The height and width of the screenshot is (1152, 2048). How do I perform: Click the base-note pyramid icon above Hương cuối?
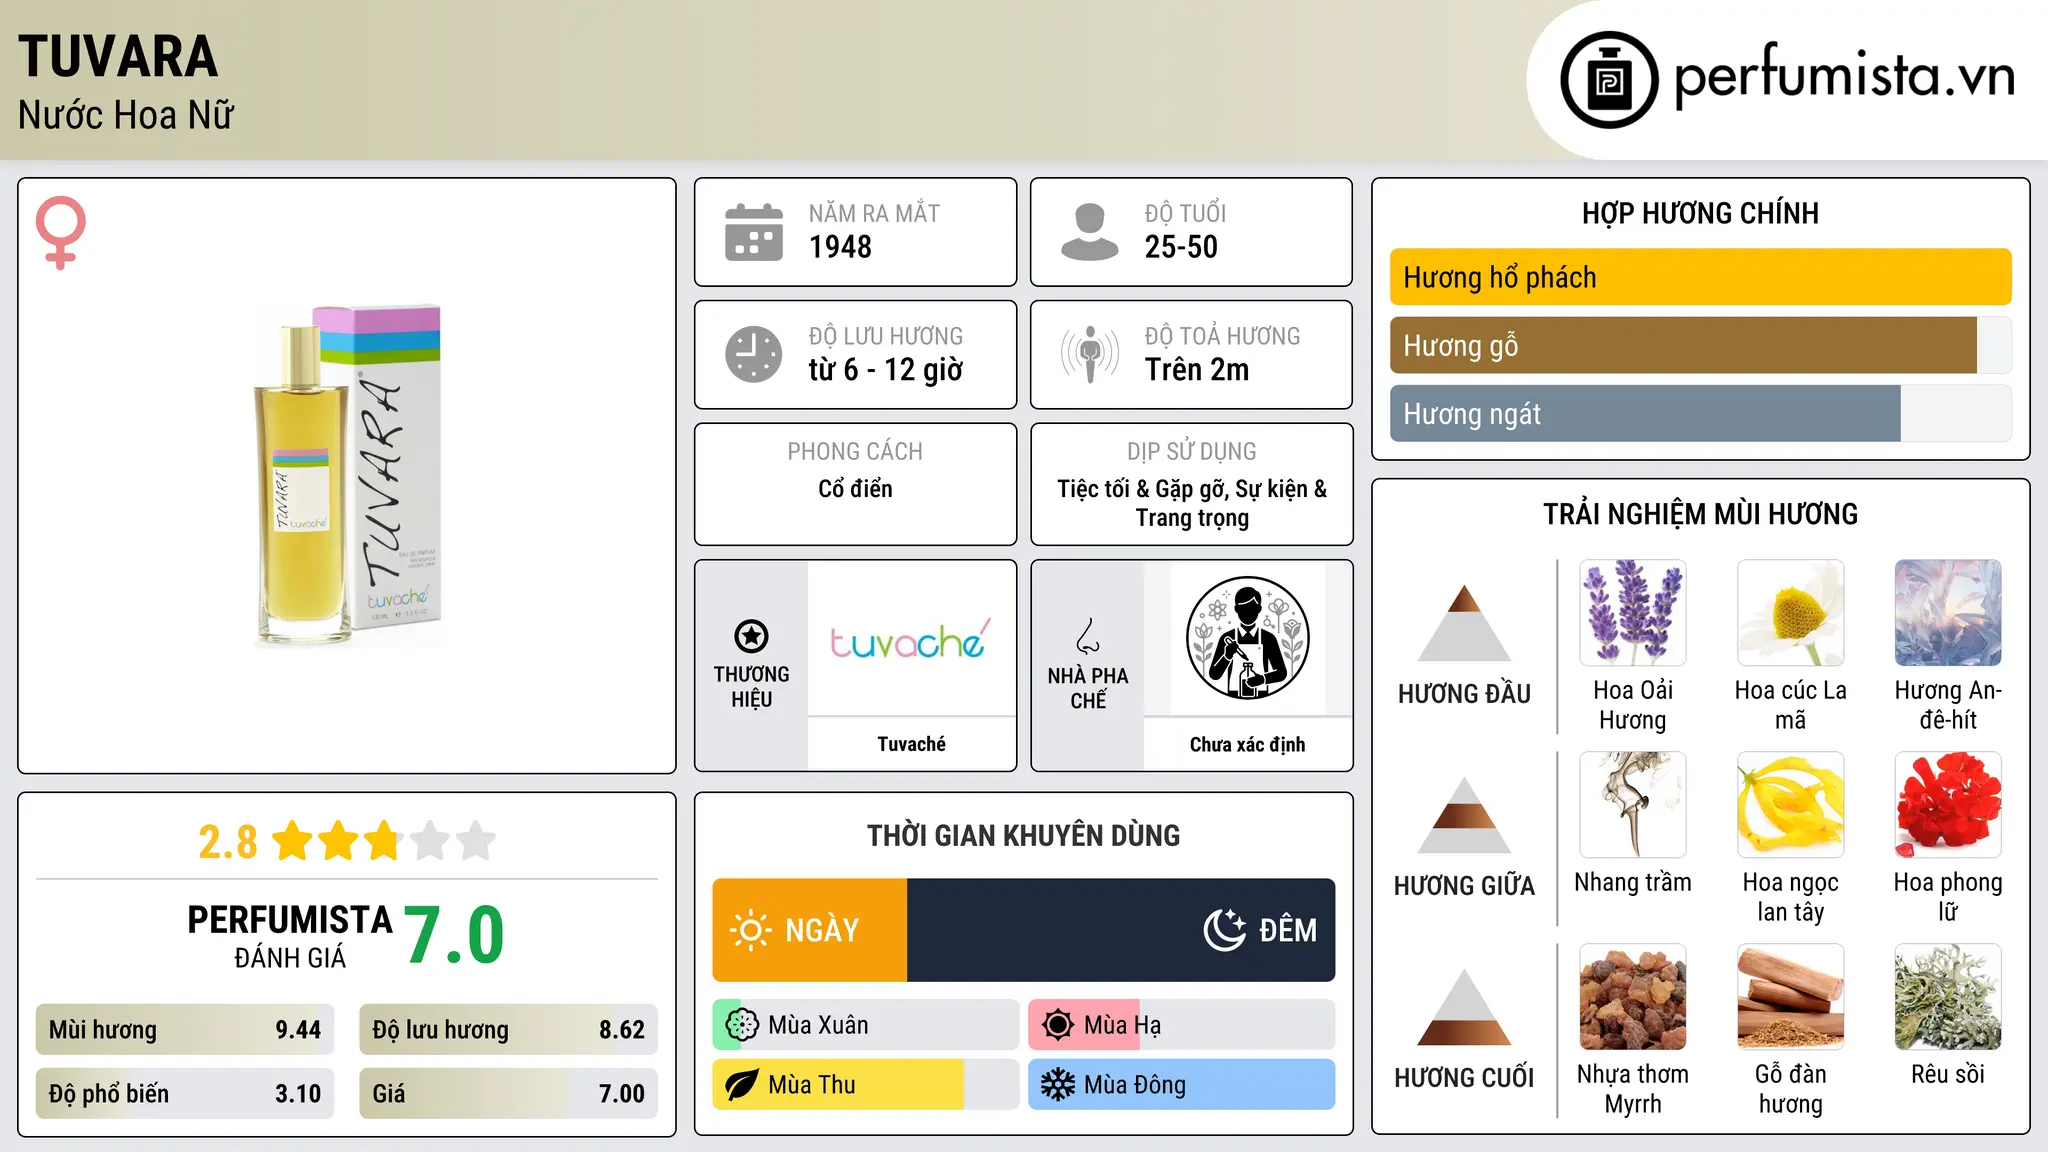1464,1007
